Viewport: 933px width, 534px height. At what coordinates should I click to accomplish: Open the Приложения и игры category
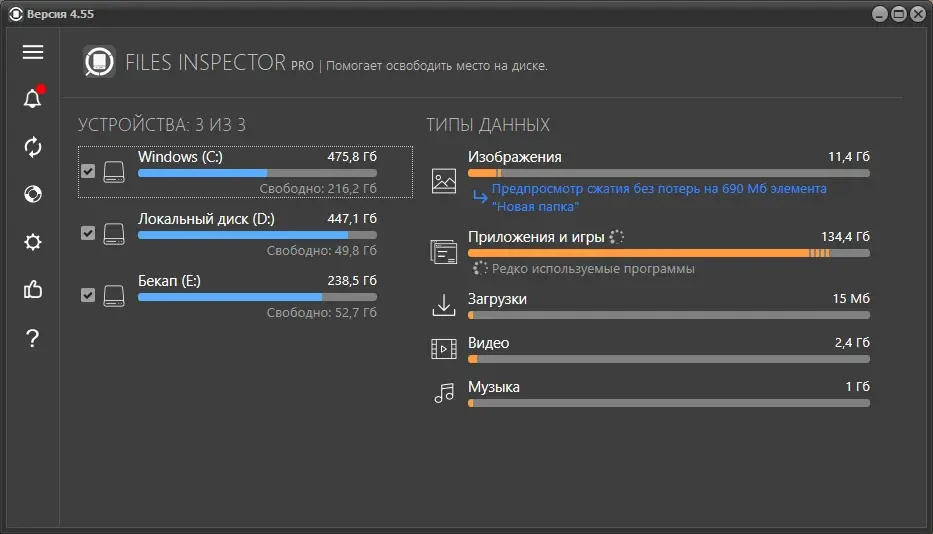coord(536,237)
